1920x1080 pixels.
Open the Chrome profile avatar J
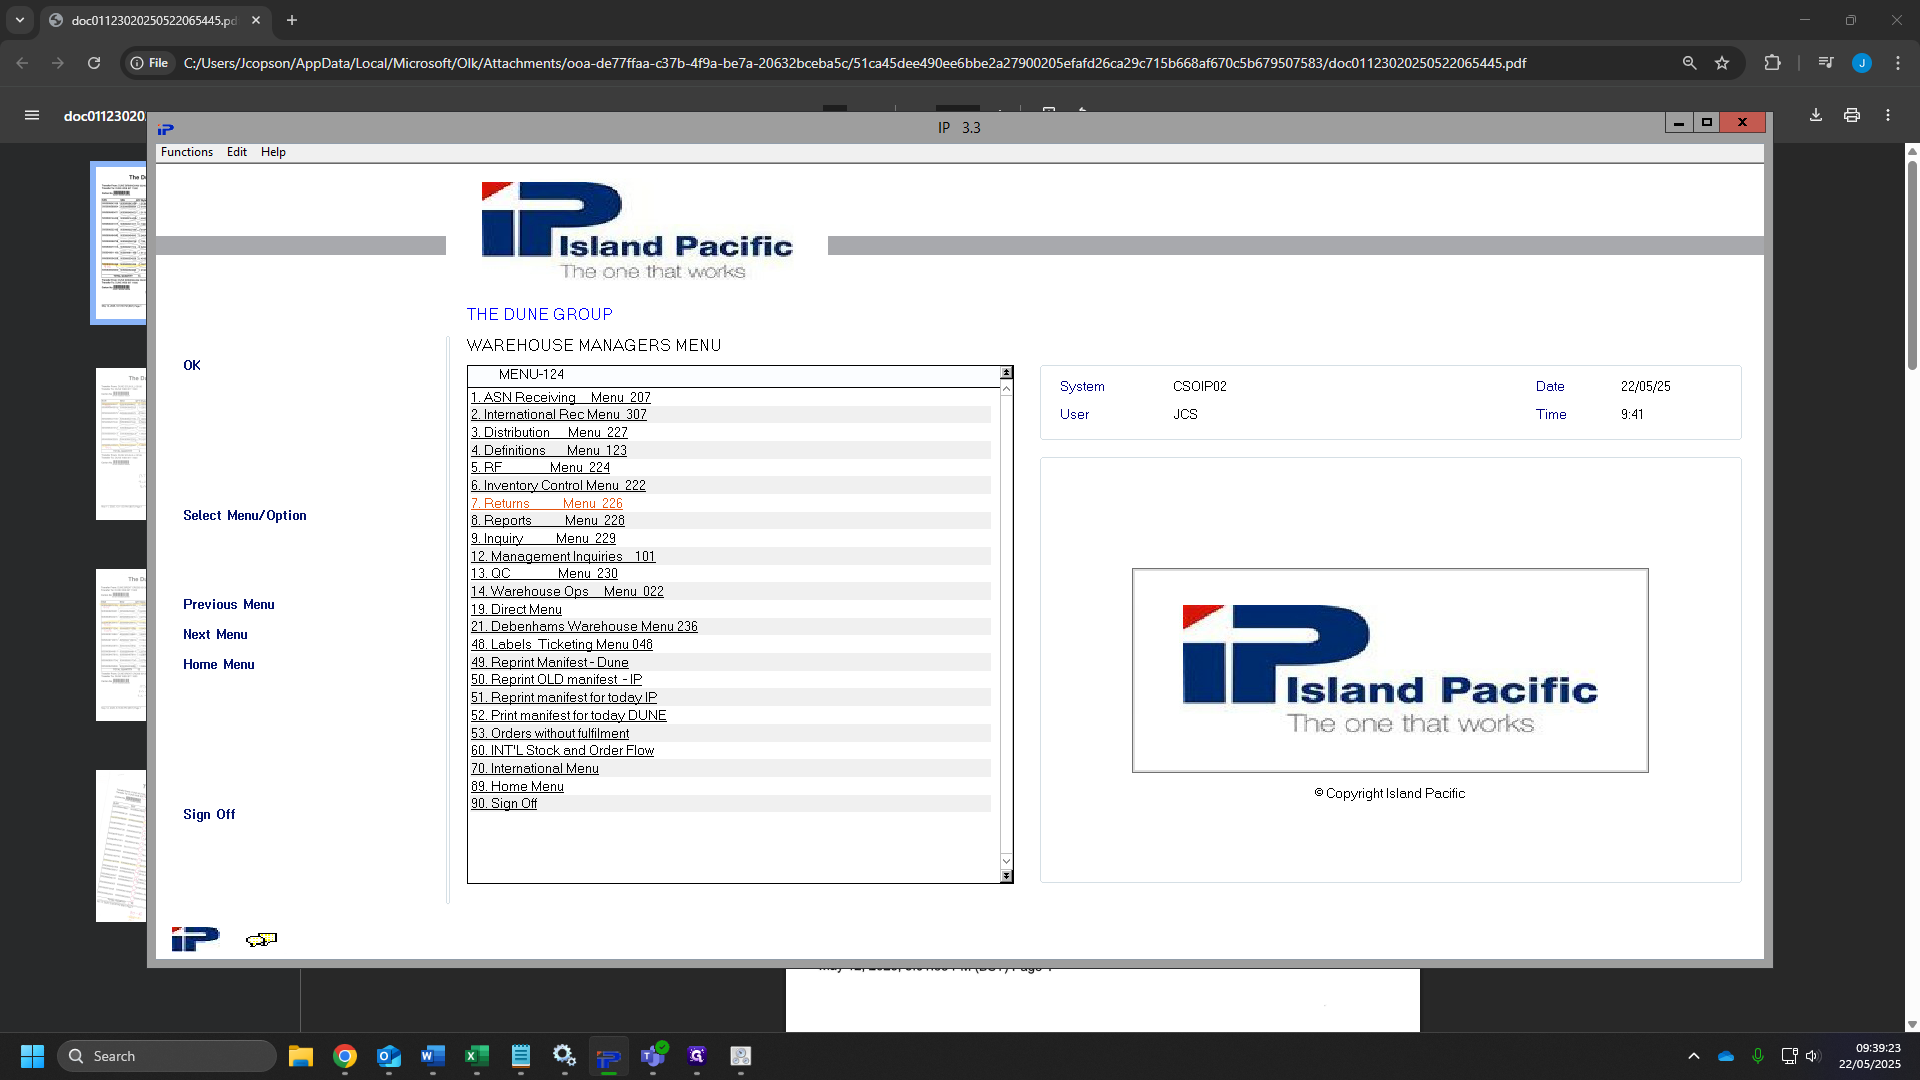[1862, 63]
